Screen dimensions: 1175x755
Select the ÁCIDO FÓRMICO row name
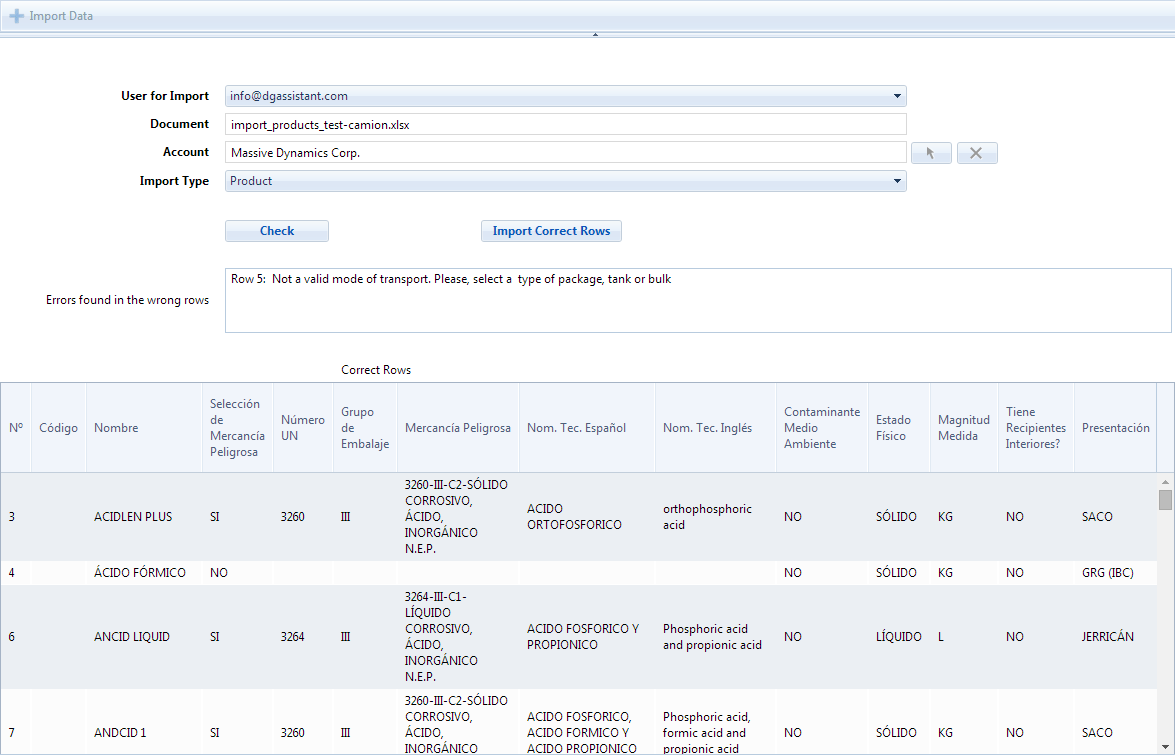139,573
